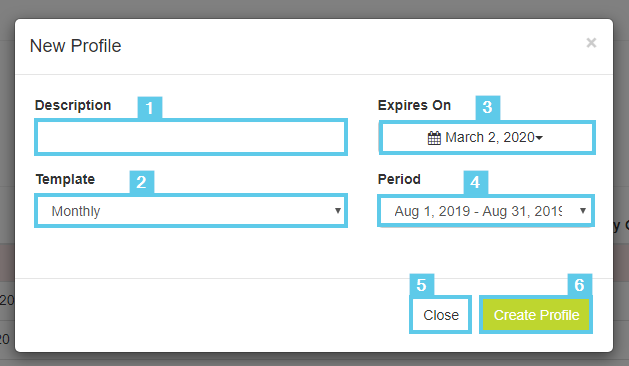Click the Expires On label
Image resolution: width=629 pixels, height=366 pixels.
[414, 105]
